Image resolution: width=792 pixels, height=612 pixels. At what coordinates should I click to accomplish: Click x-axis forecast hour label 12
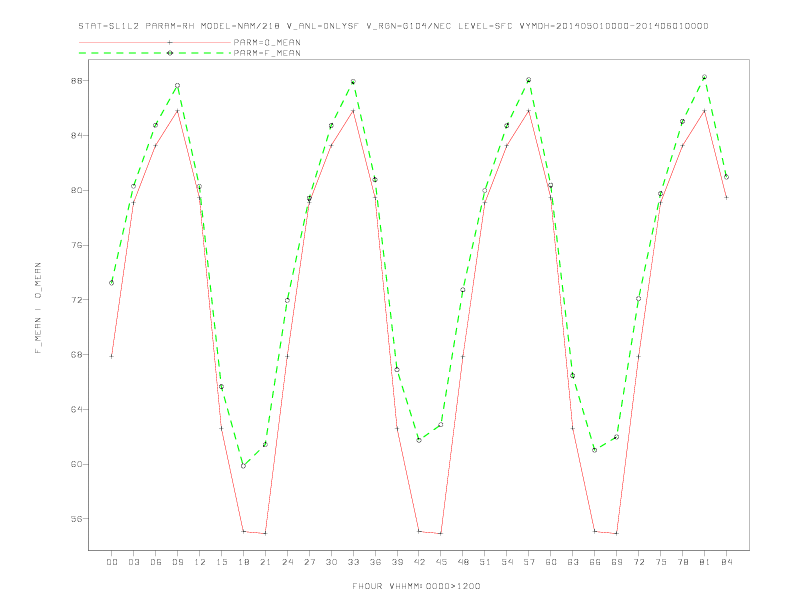pyautogui.click(x=200, y=562)
